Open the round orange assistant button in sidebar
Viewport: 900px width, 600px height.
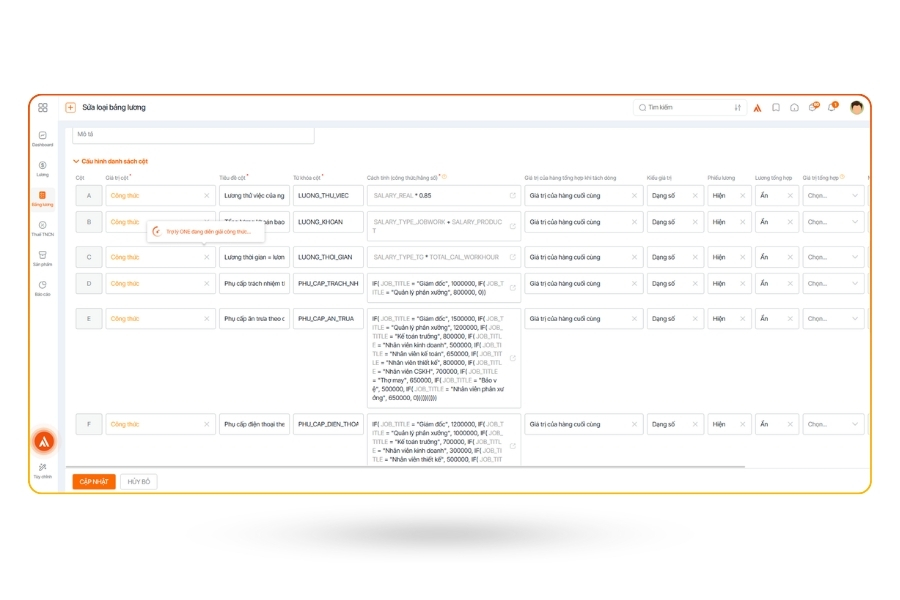44,442
